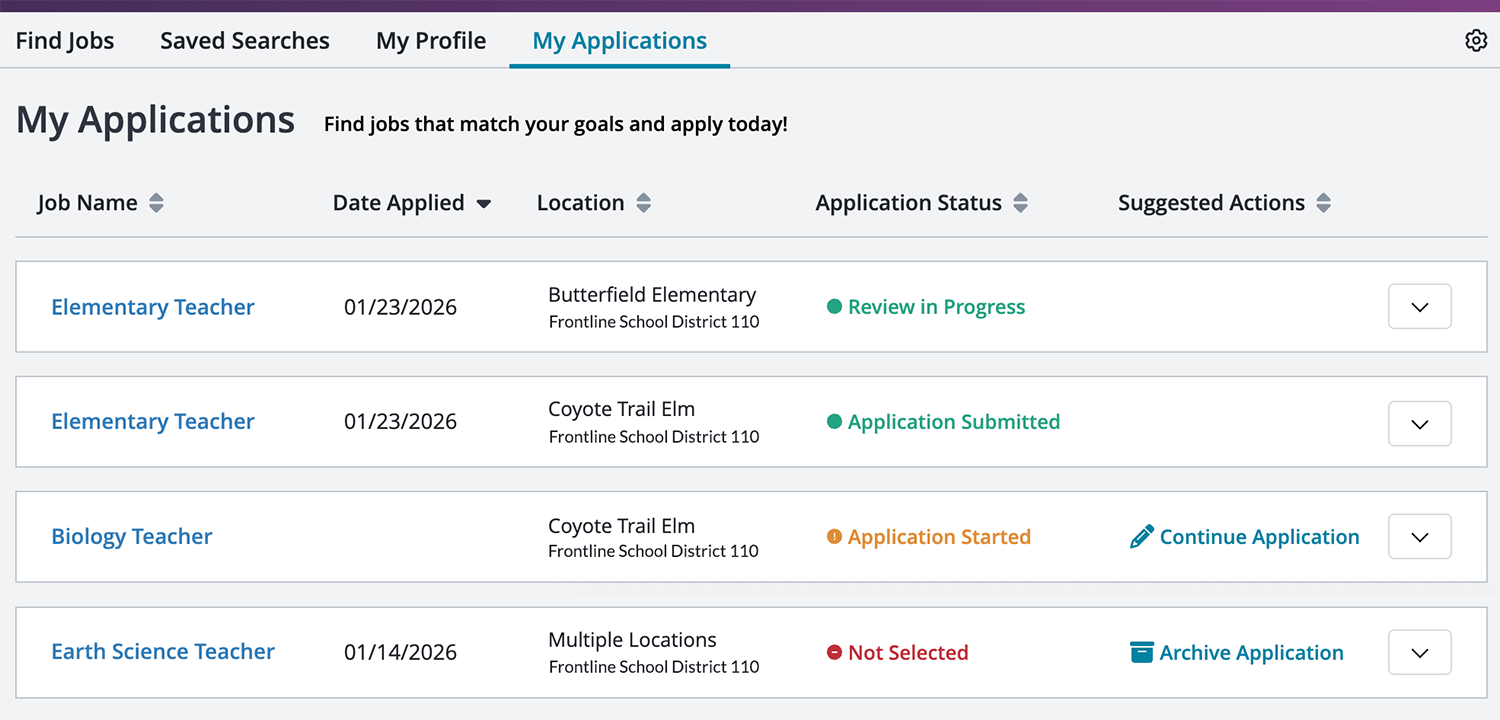
Task: Click the green dot beside Review in Progress
Action: pyautogui.click(x=834, y=307)
